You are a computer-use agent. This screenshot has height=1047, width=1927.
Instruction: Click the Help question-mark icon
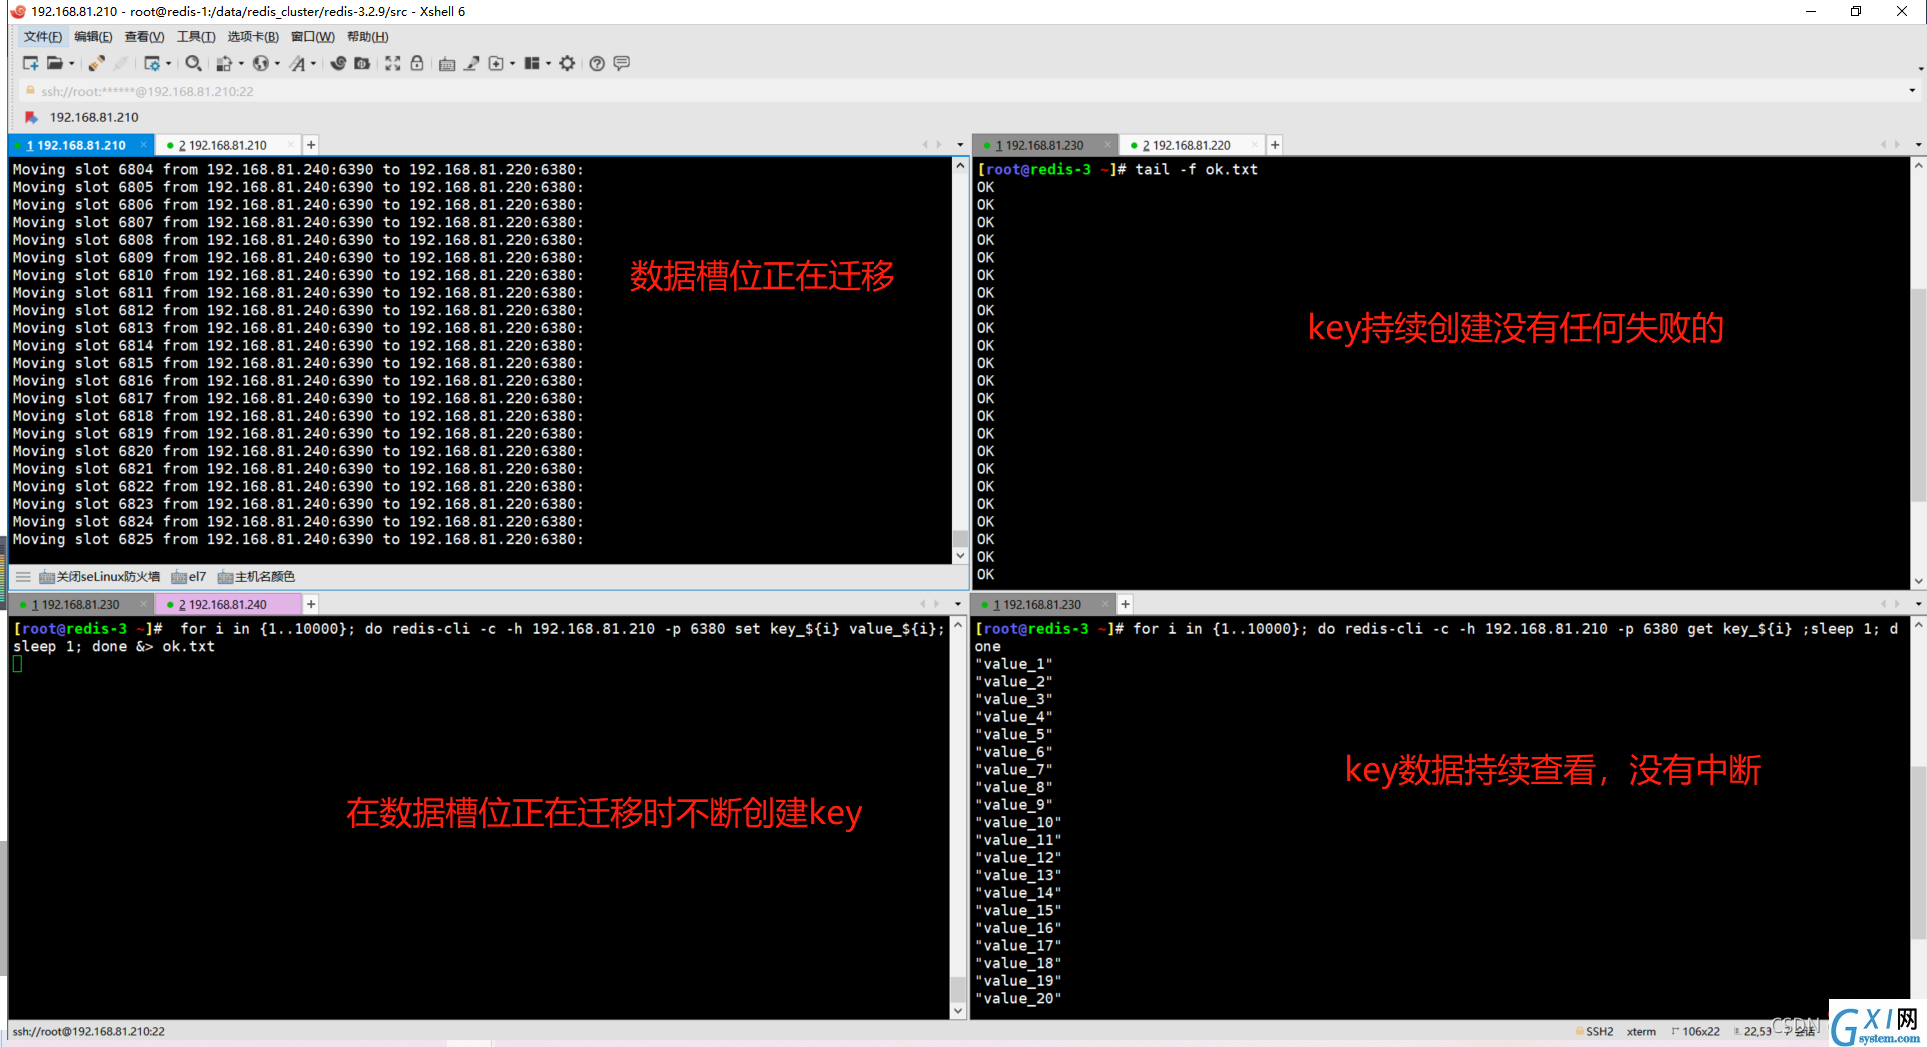tap(597, 63)
